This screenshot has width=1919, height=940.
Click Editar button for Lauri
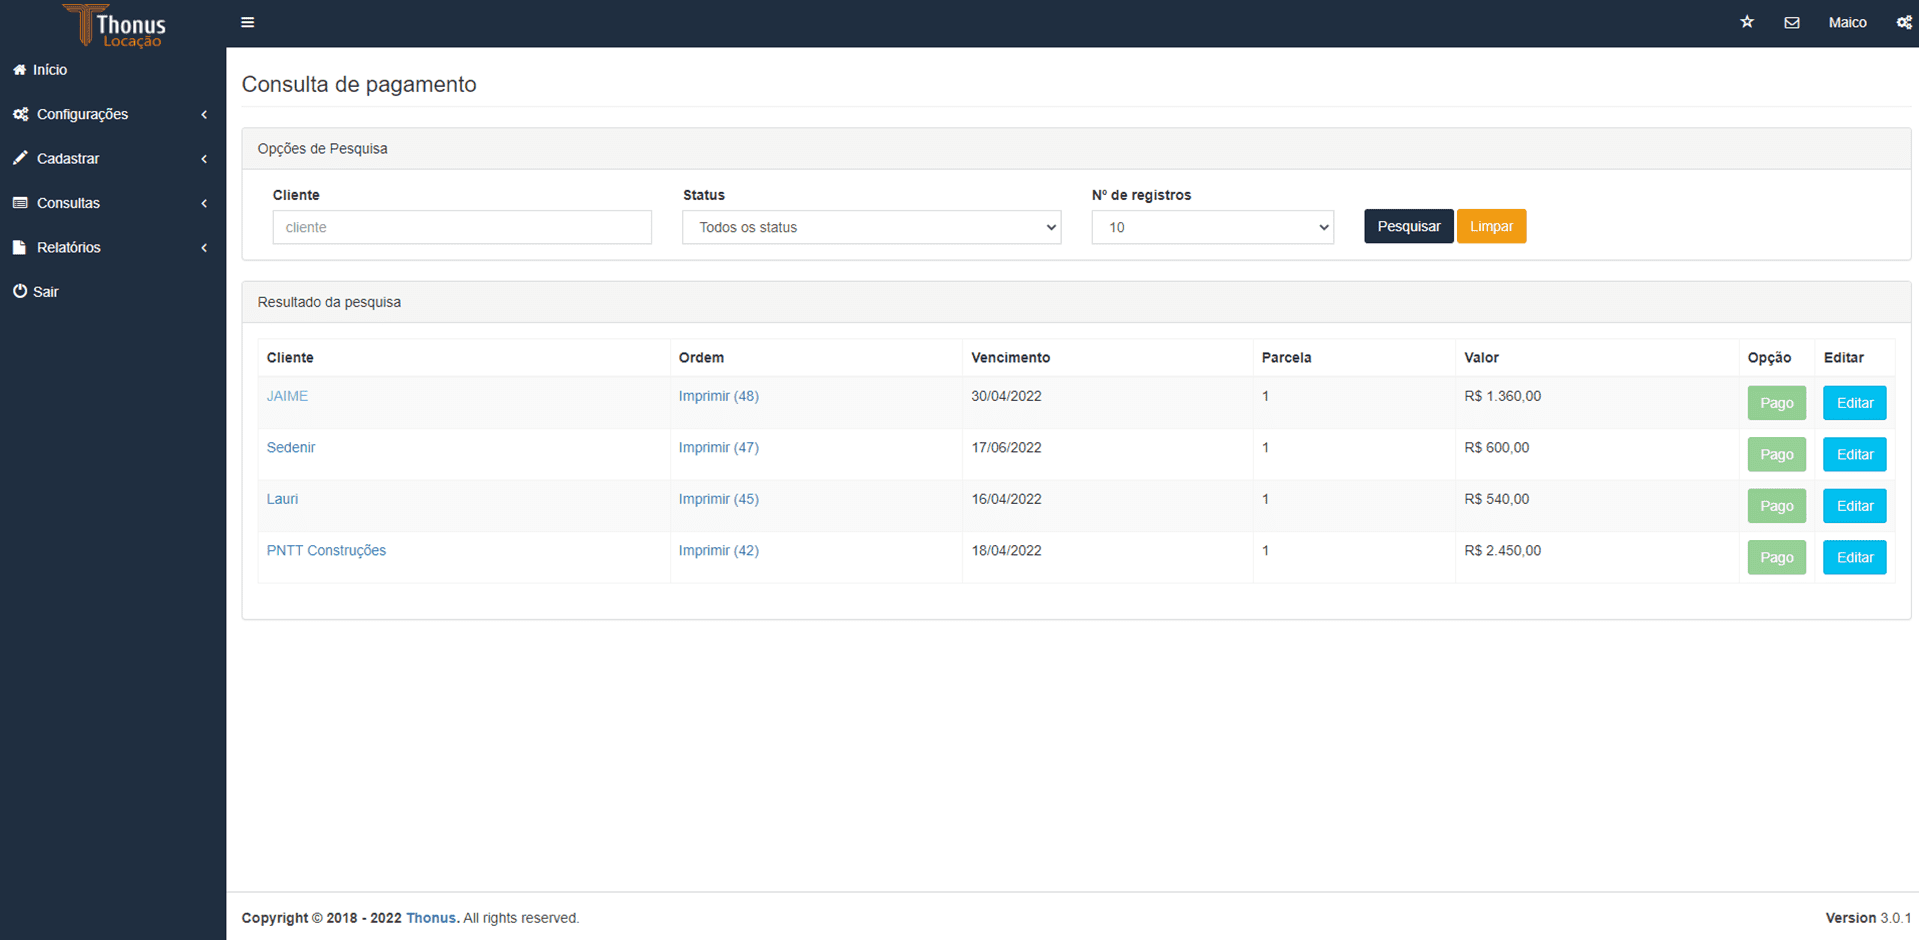[1855, 506]
